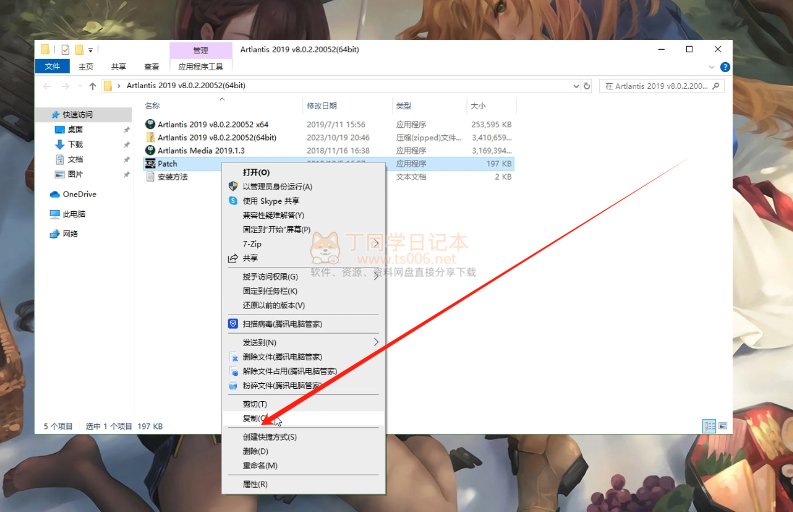Select 网络 in the navigation pane

pos(70,234)
